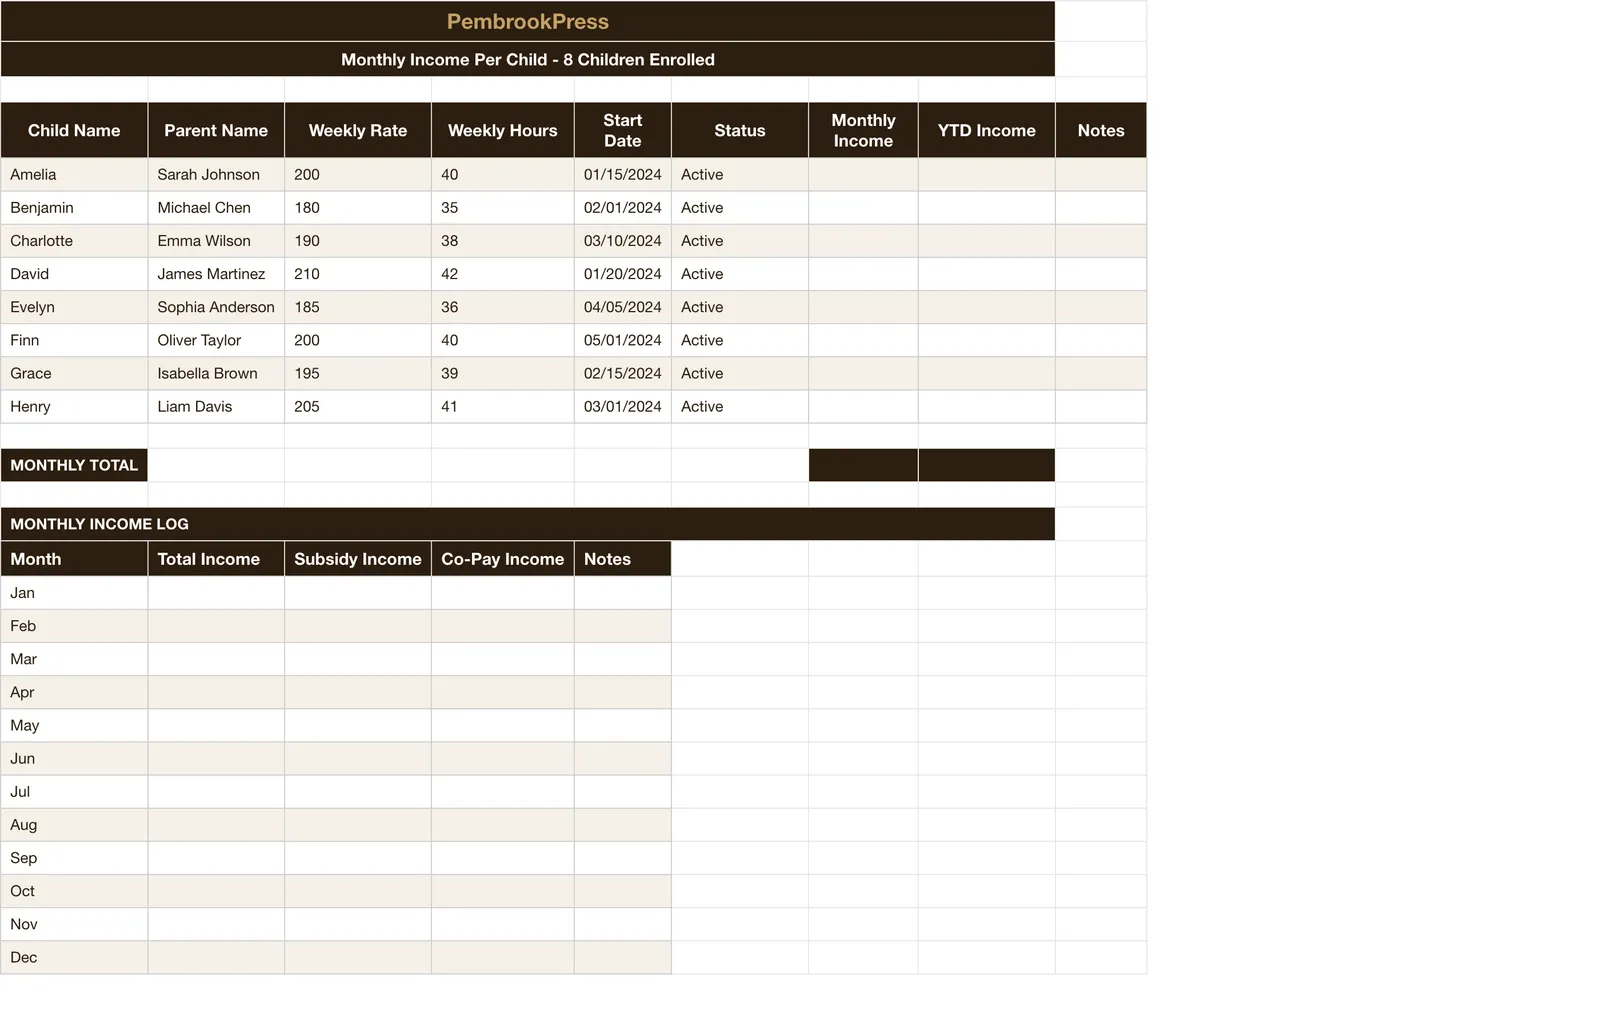Screen dimensions: 1600x1029
Task: Click the Finn child name cell
Action: (74, 340)
